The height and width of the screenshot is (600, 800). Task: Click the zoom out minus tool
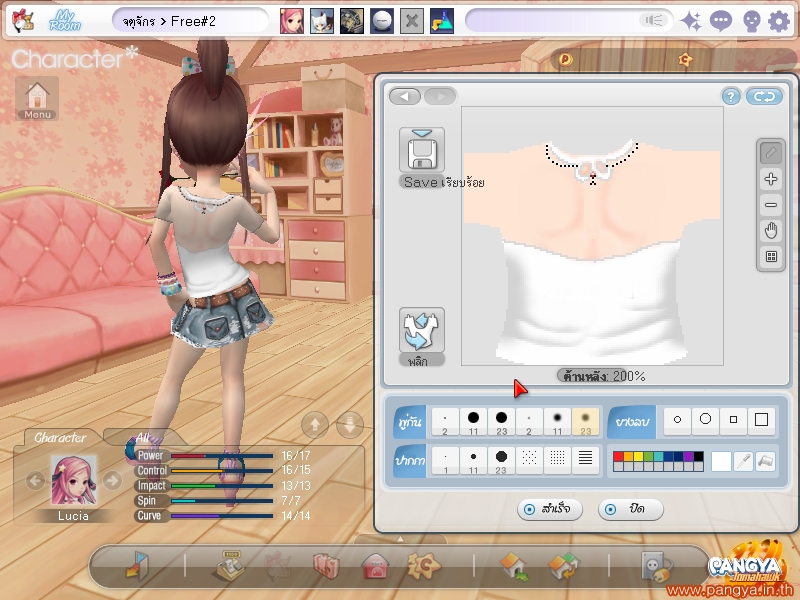[x=770, y=205]
